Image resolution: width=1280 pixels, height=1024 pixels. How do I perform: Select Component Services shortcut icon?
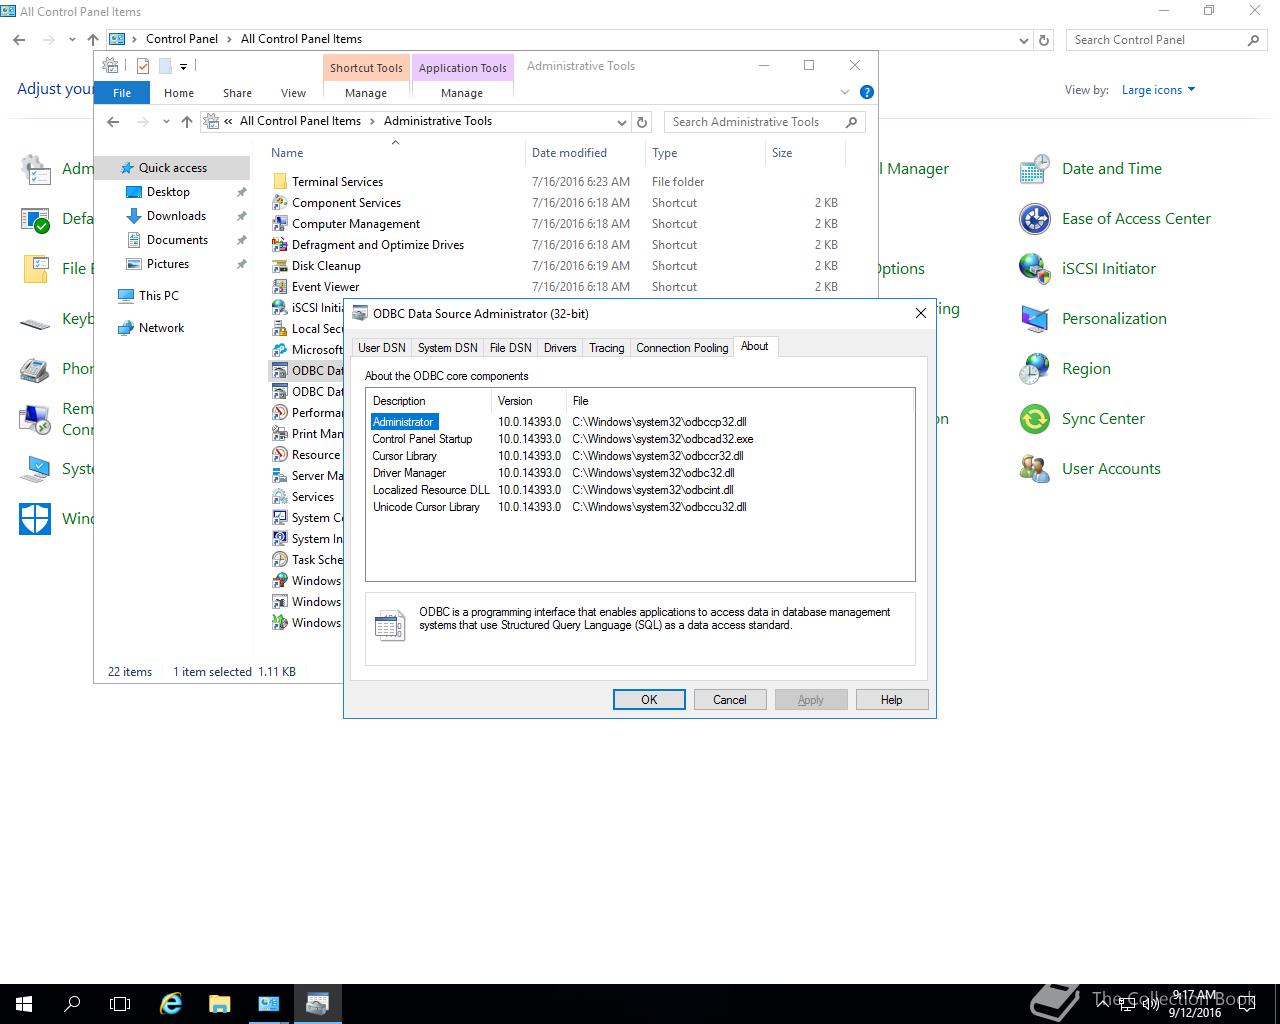pyautogui.click(x=280, y=203)
